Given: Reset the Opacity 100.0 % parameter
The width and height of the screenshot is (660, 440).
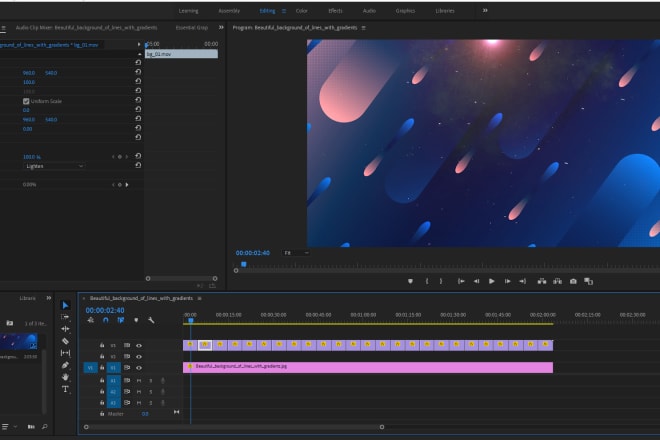Looking at the screenshot, I should point(138,156).
